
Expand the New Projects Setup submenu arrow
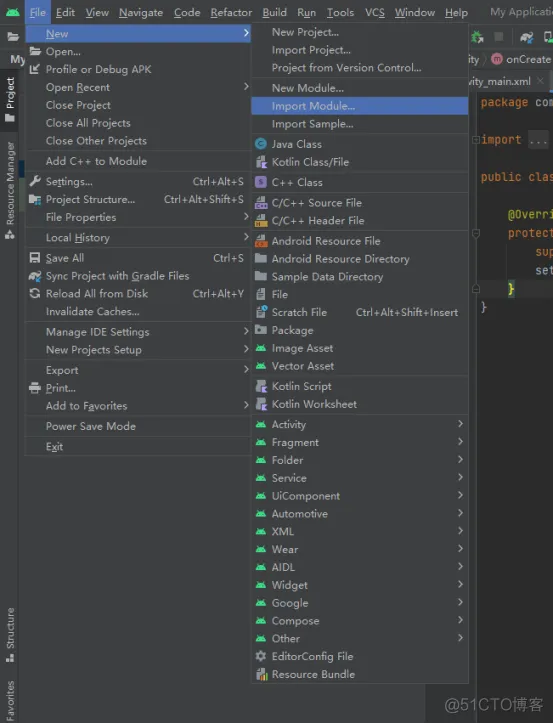pos(246,349)
